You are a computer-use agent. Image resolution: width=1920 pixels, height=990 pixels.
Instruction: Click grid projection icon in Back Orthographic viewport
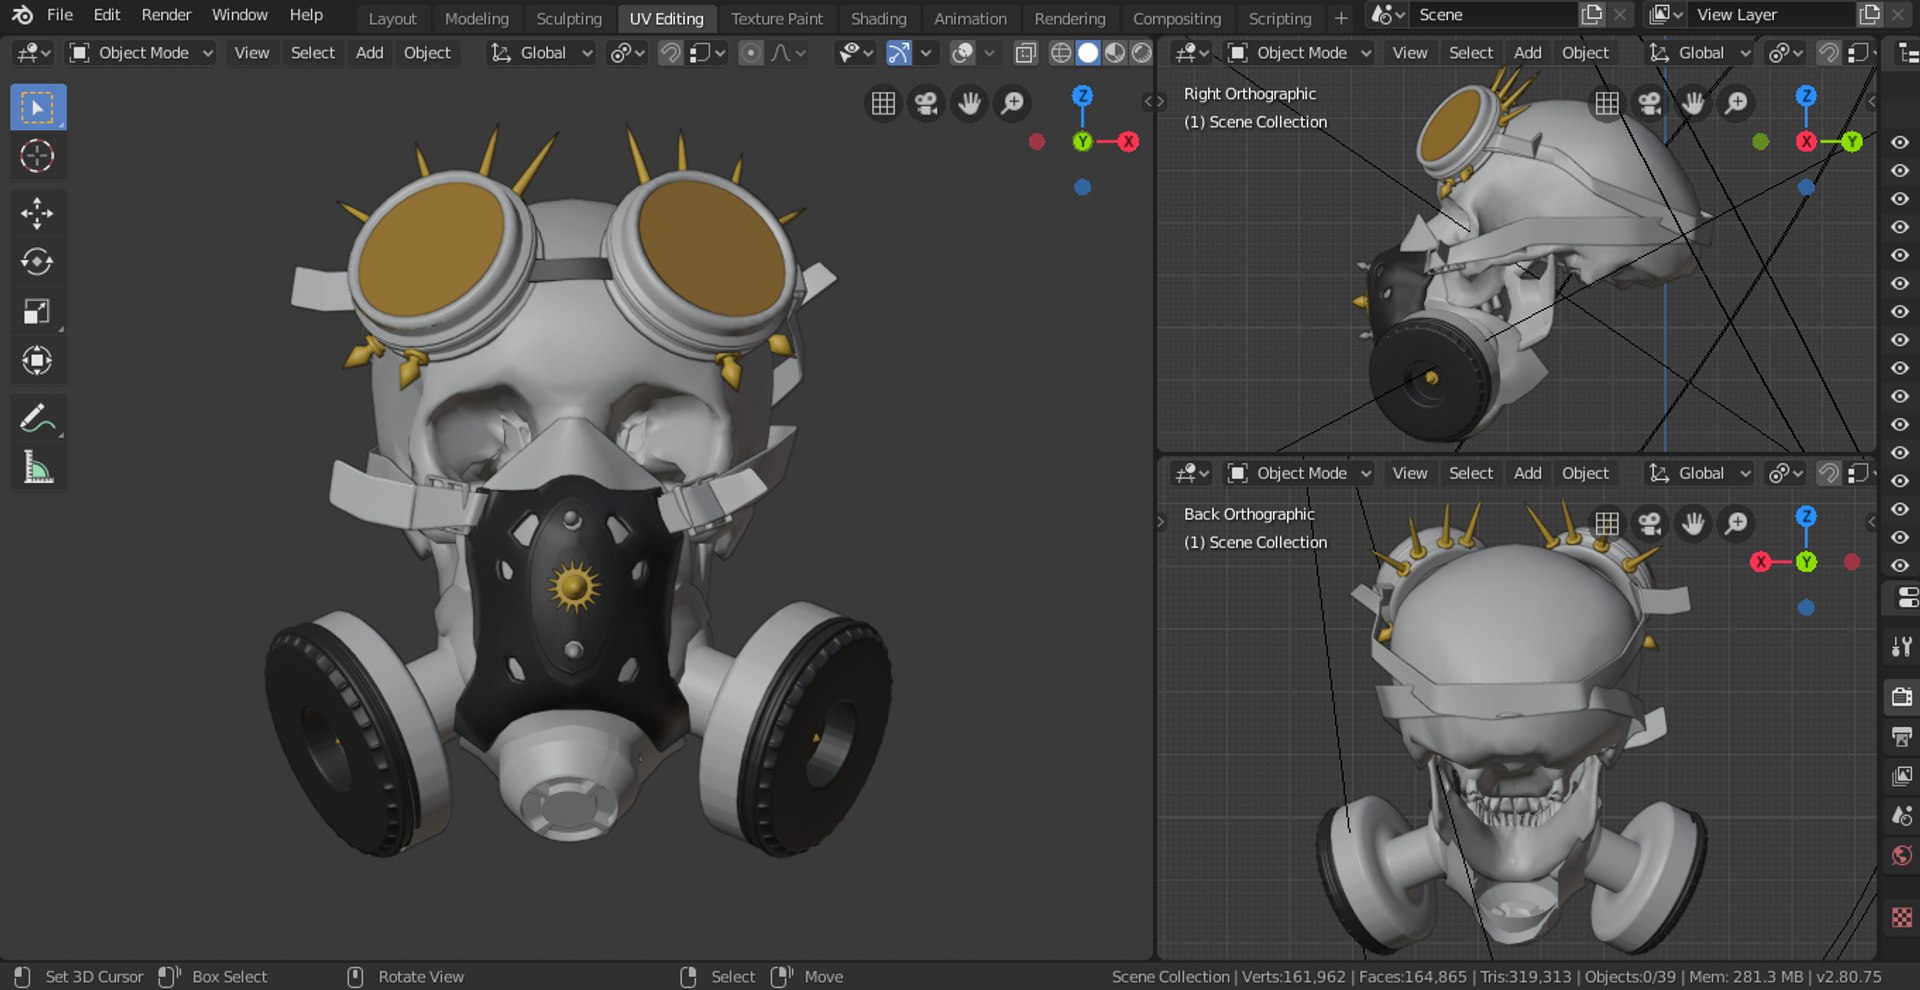click(x=1607, y=523)
